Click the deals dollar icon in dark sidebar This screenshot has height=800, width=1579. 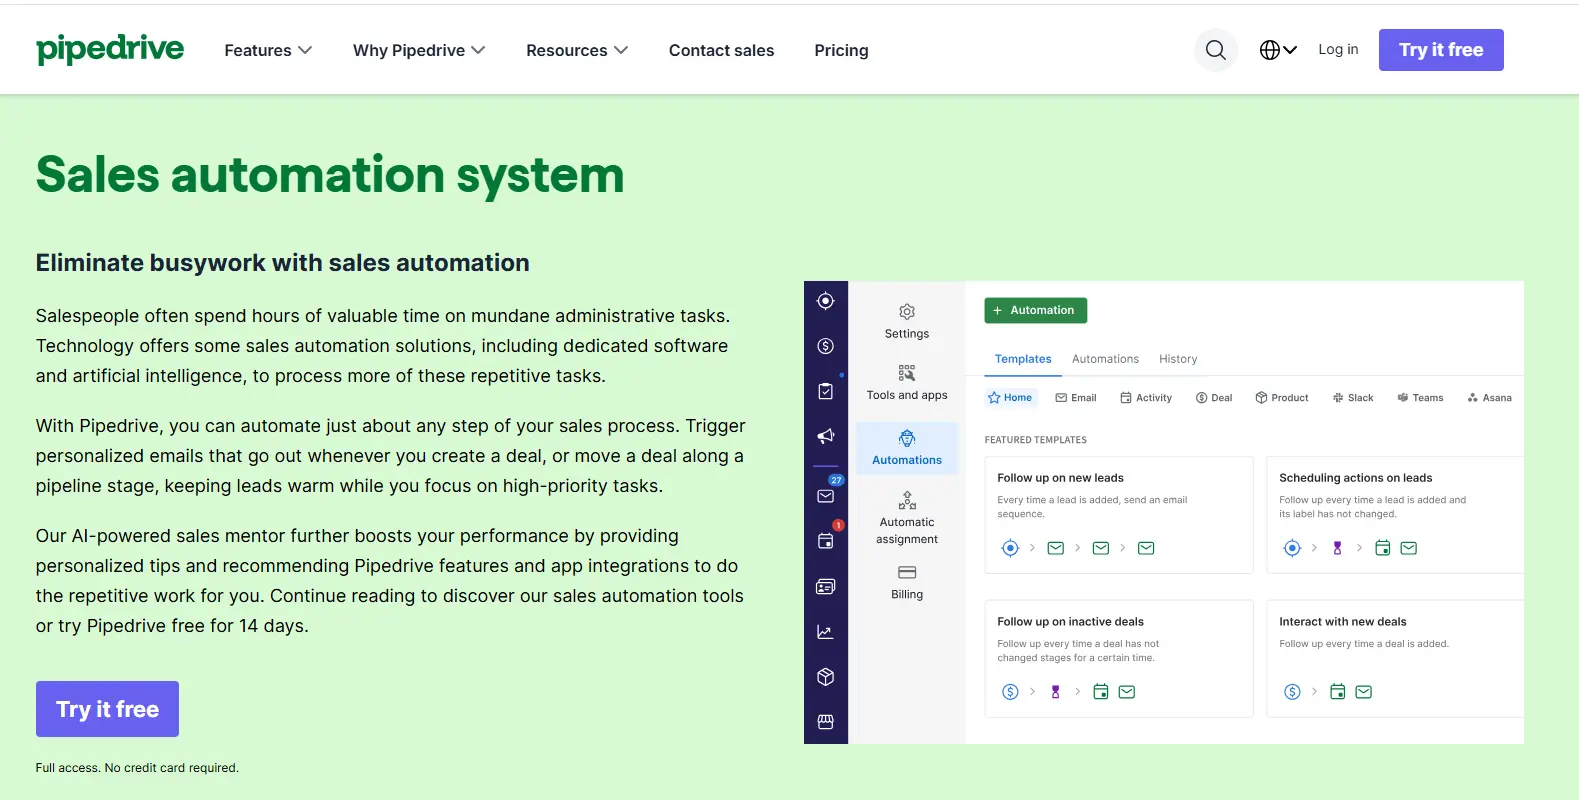point(825,346)
